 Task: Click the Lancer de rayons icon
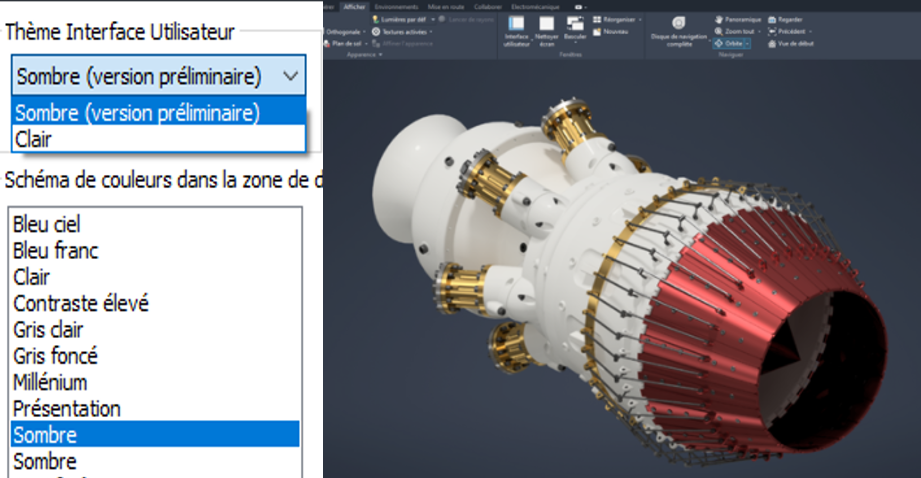(442, 19)
